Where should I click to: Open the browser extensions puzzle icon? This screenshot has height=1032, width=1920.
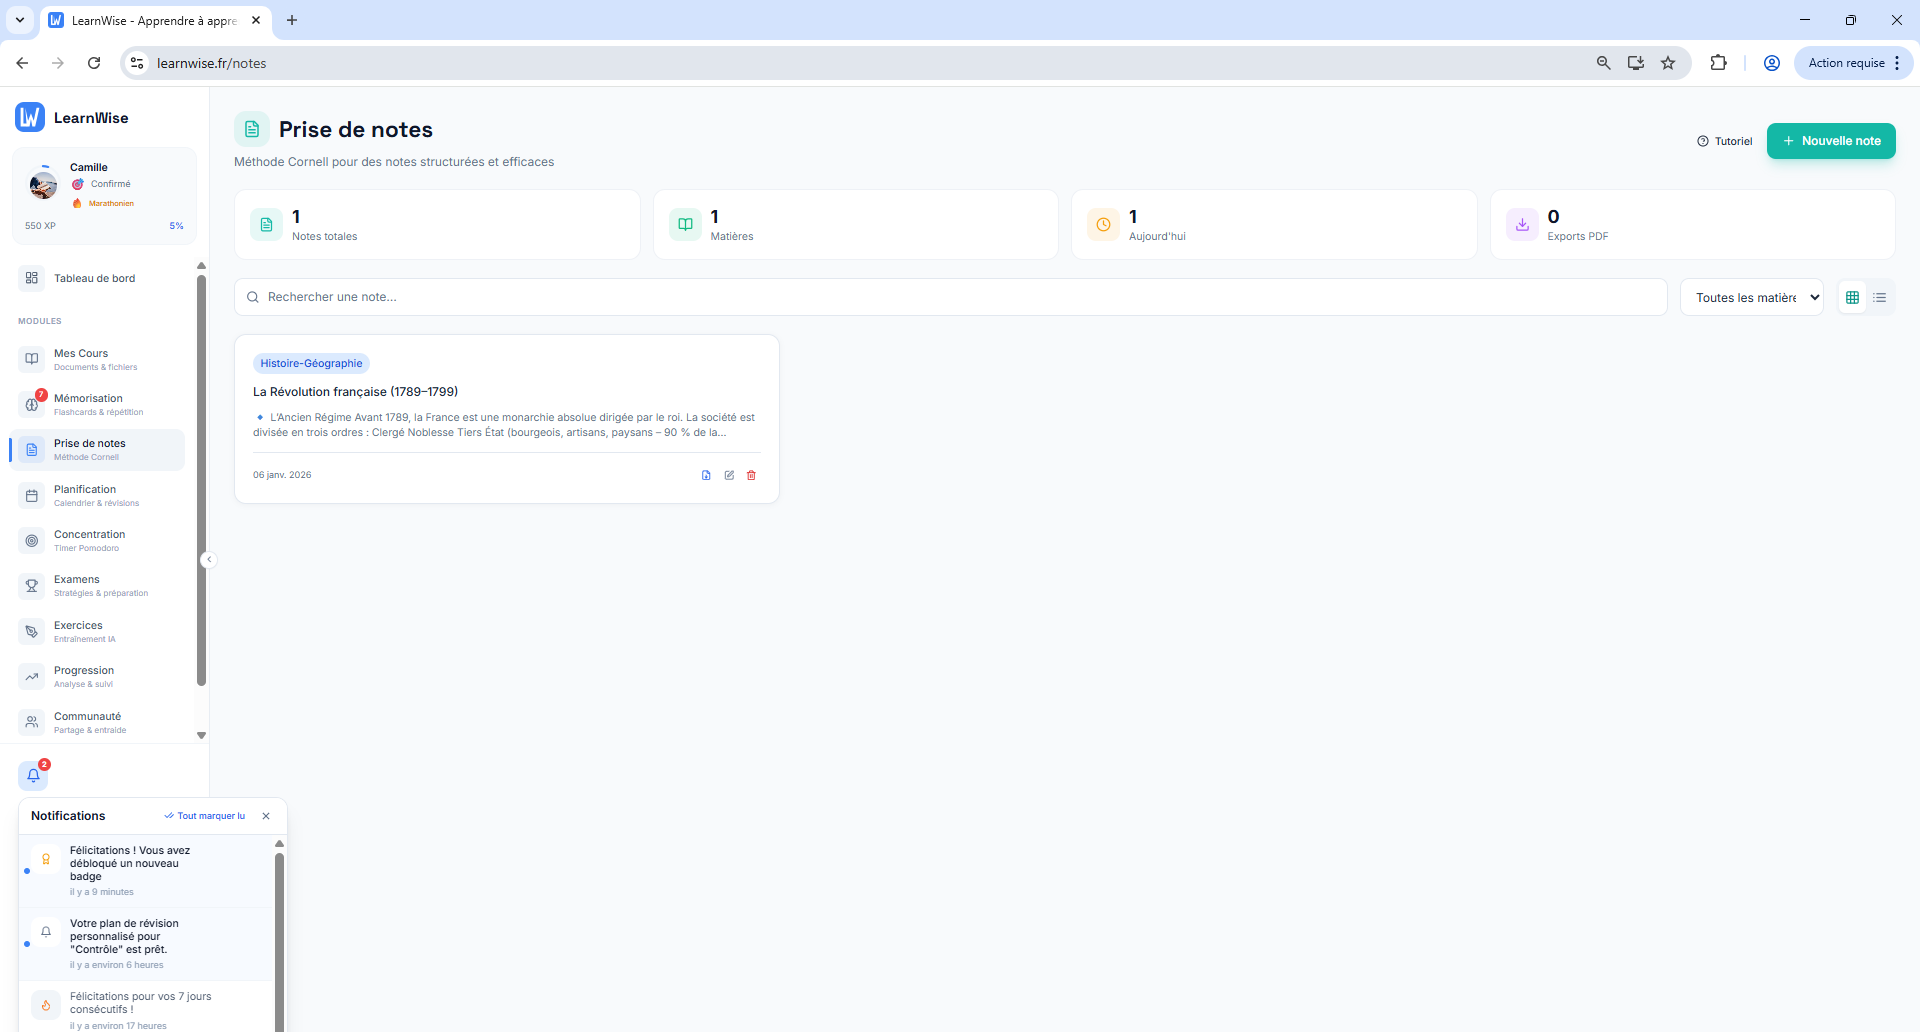[x=1718, y=63]
